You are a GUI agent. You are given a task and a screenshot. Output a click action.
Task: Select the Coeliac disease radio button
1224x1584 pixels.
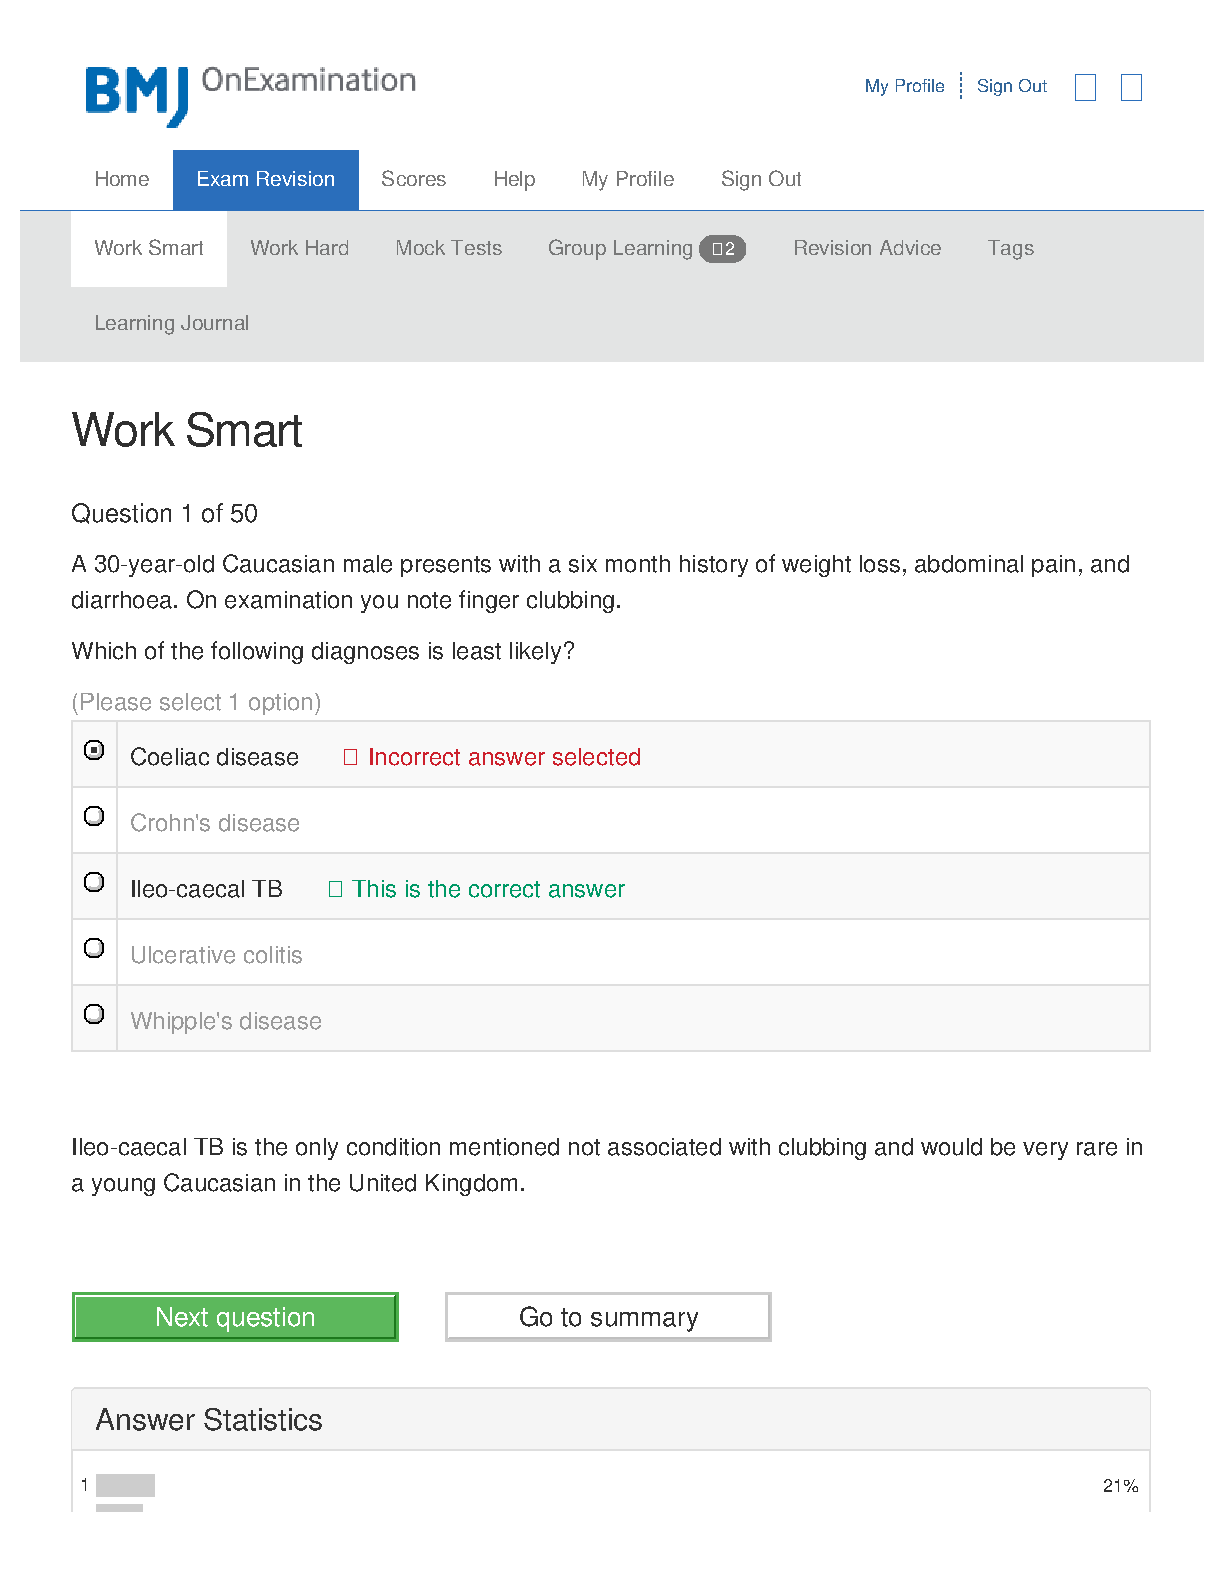(x=94, y=750)
